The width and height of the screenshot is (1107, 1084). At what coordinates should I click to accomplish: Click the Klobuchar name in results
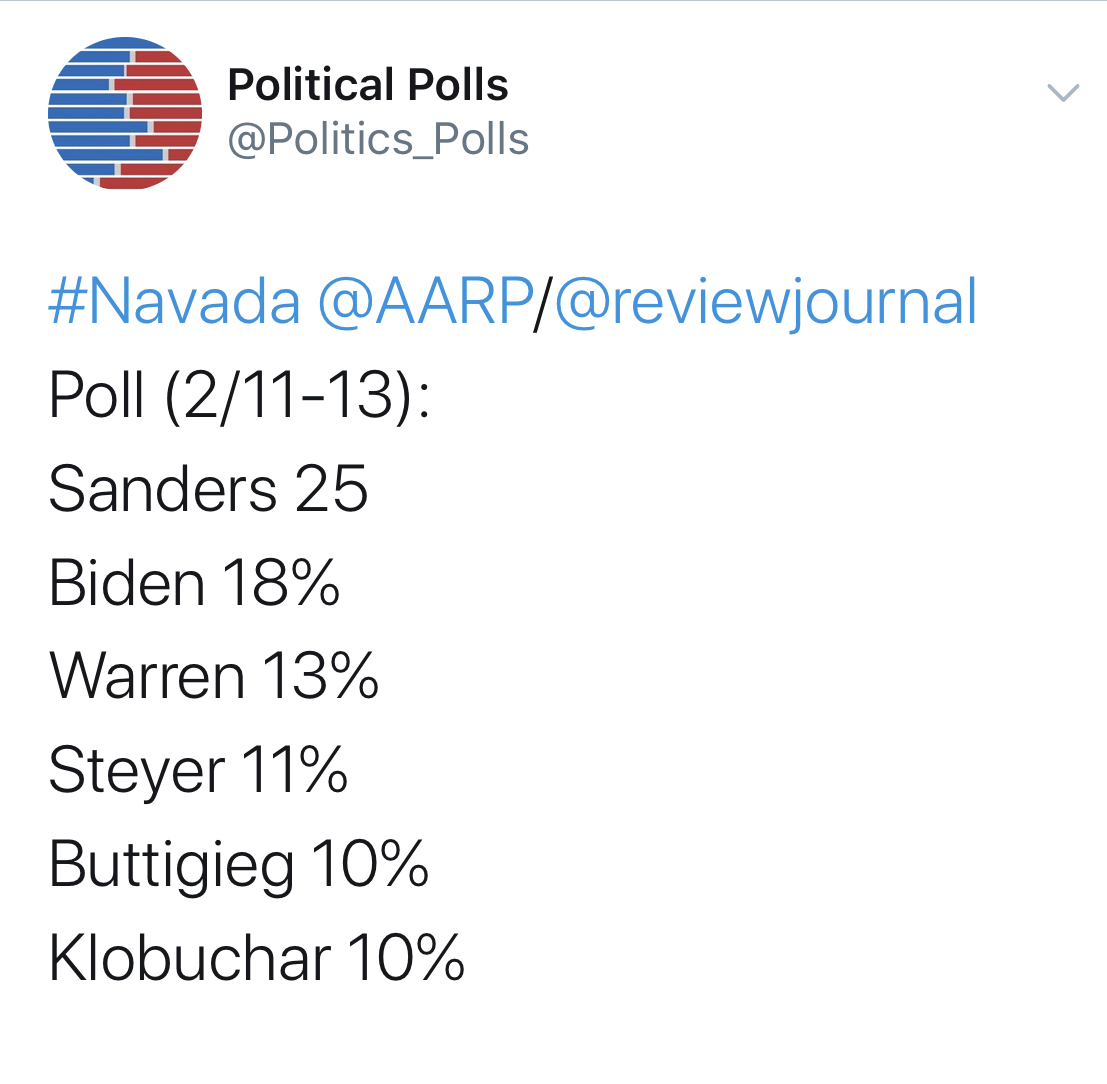click(x=190, y=958)
